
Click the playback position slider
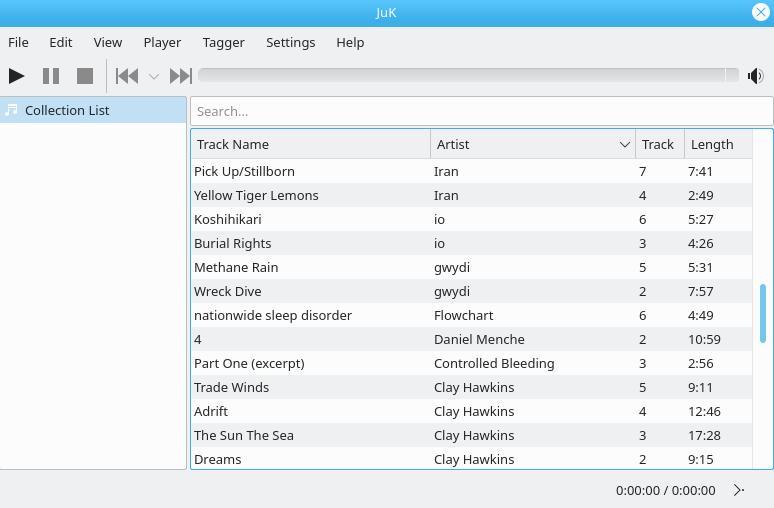click(x=468, y=76)
